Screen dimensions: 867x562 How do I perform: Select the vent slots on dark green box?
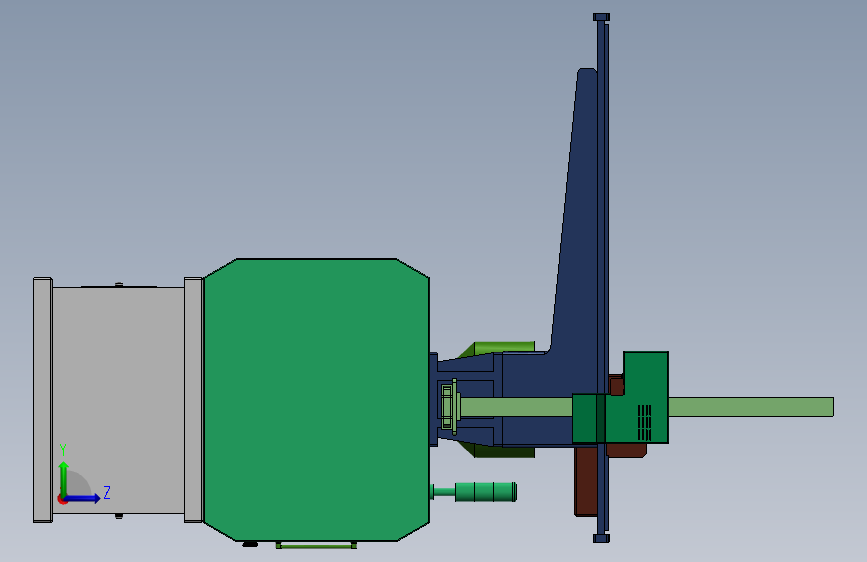pos(644,422)
